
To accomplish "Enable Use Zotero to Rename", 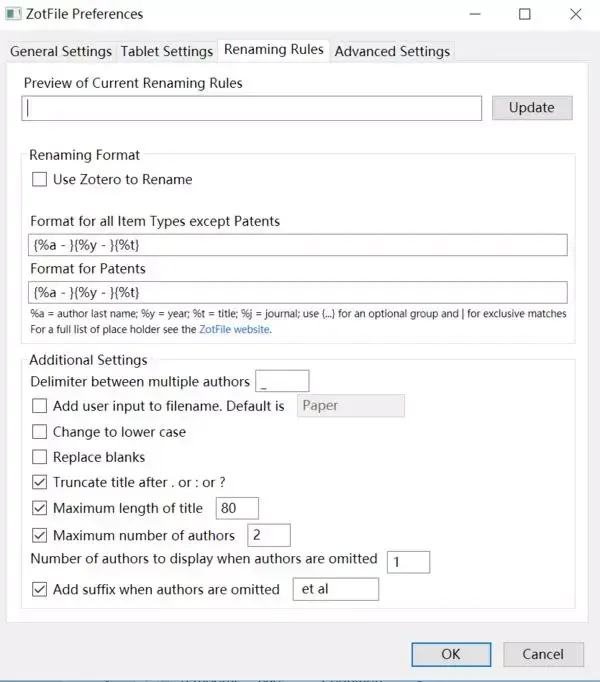I will (40, 180).
